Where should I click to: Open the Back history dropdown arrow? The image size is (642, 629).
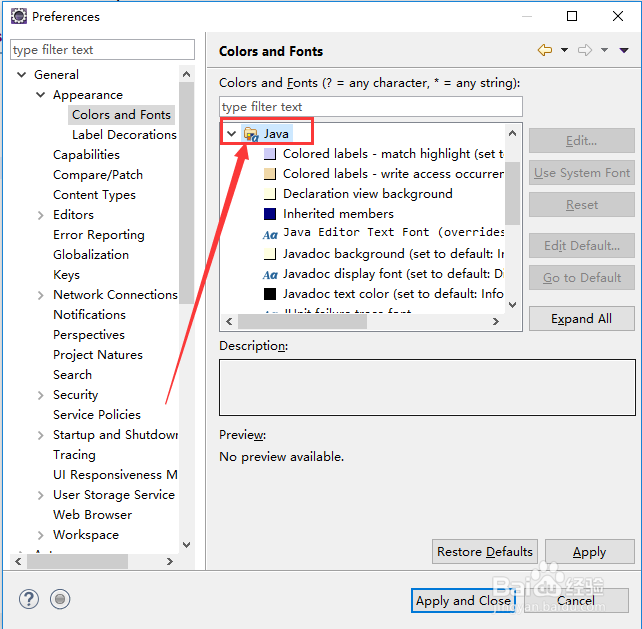point(565,50)
